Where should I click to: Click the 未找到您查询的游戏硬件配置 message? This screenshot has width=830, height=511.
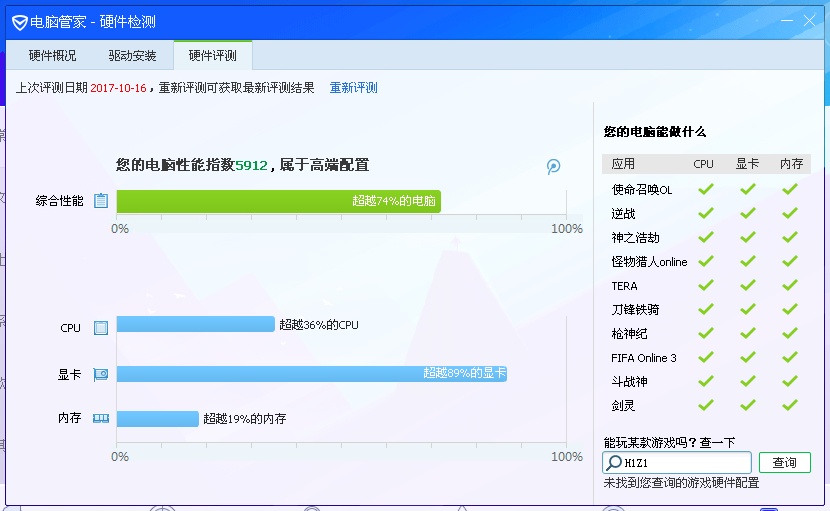tap(681, 483)
